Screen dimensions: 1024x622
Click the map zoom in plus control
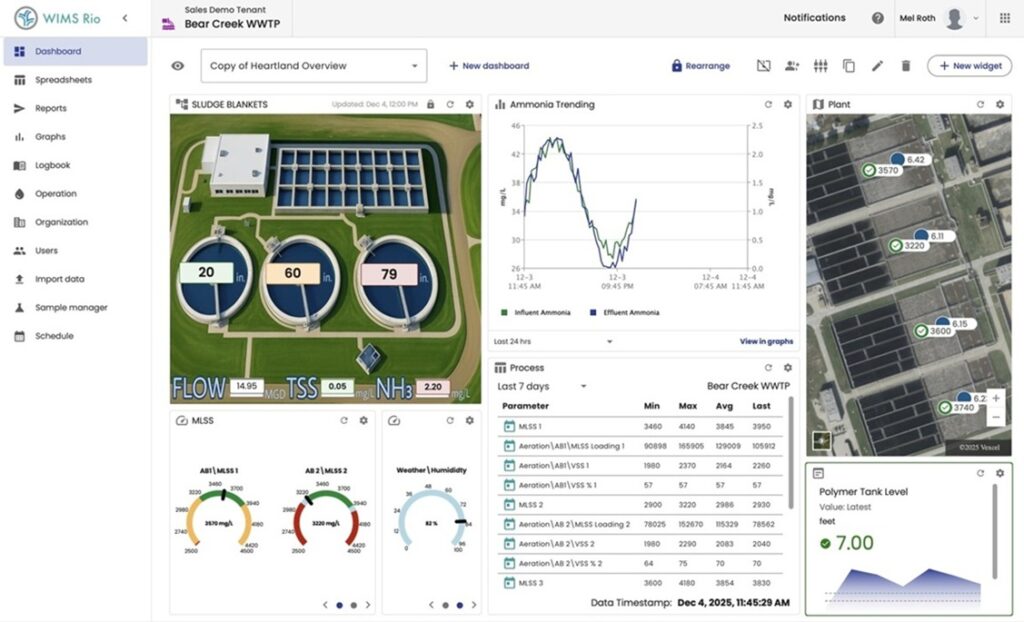coord(996,398)
